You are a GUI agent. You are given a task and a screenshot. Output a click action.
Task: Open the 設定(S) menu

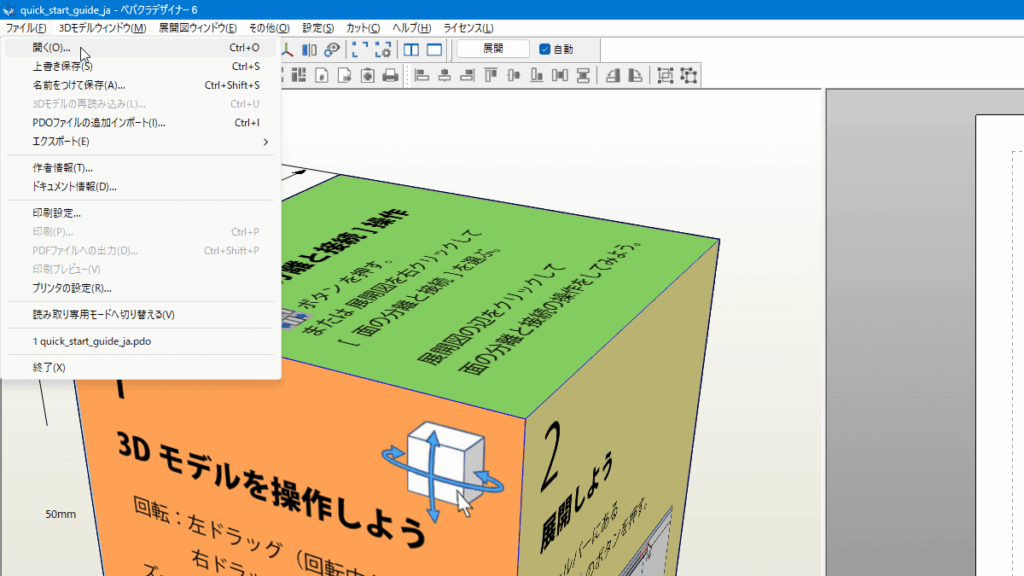point(318,28)
